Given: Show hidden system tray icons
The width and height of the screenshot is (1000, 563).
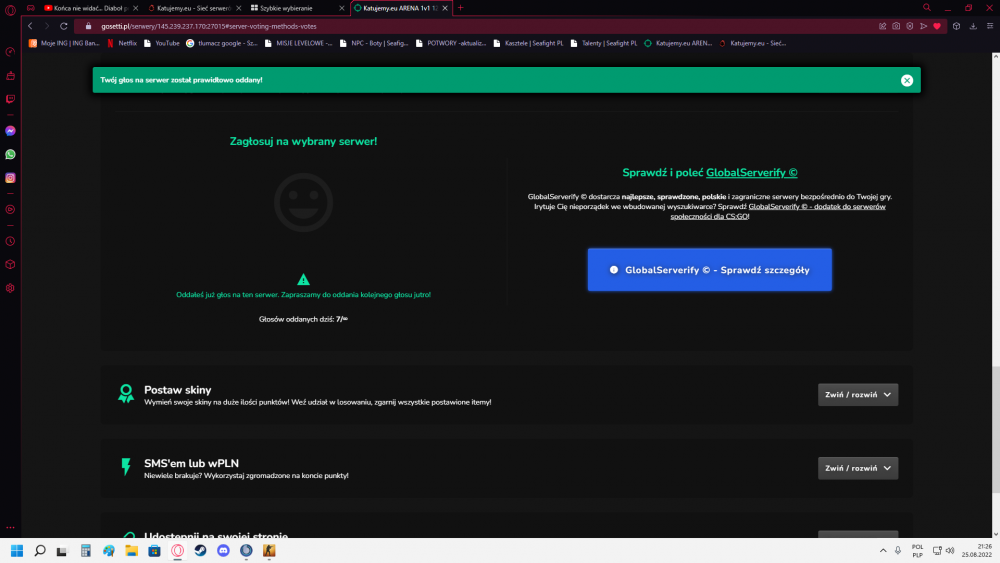Looking at the screenshot, I should coord(883,551).
